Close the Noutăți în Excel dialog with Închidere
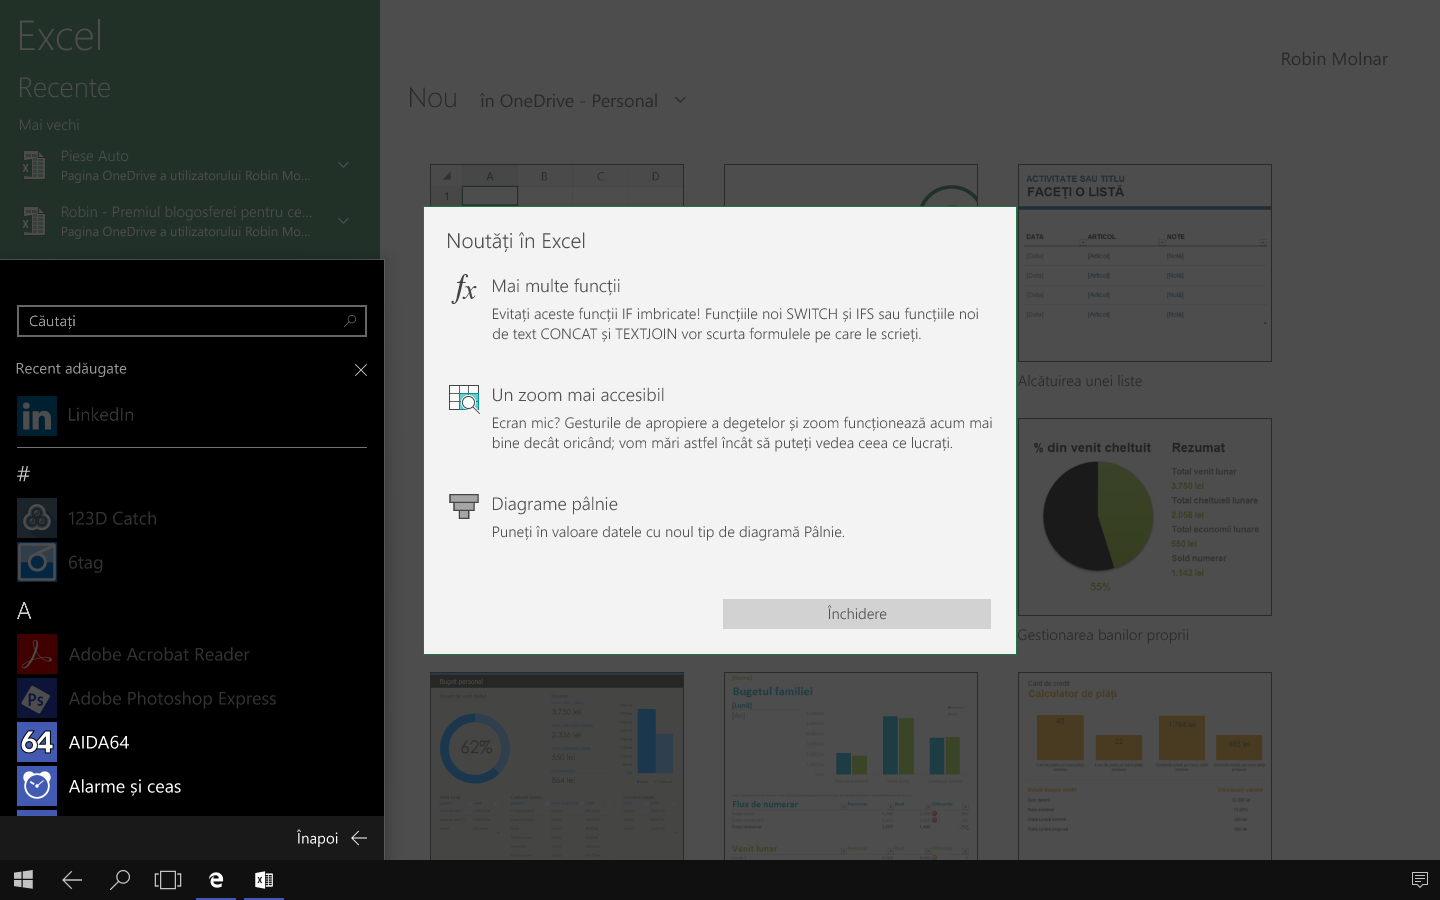Image resolution: width=1440 pixels, height=900 pixels. (856, 614)
